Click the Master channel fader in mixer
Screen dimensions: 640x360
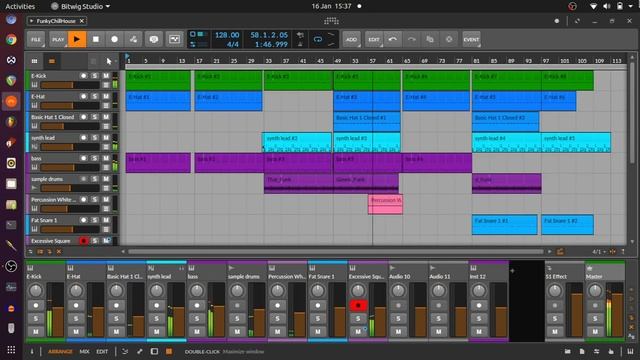617,309
